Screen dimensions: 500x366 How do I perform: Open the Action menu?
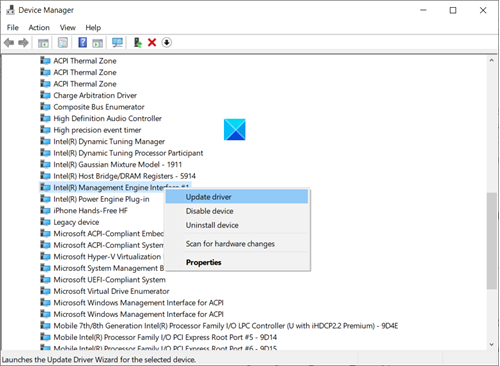(39, 28)
